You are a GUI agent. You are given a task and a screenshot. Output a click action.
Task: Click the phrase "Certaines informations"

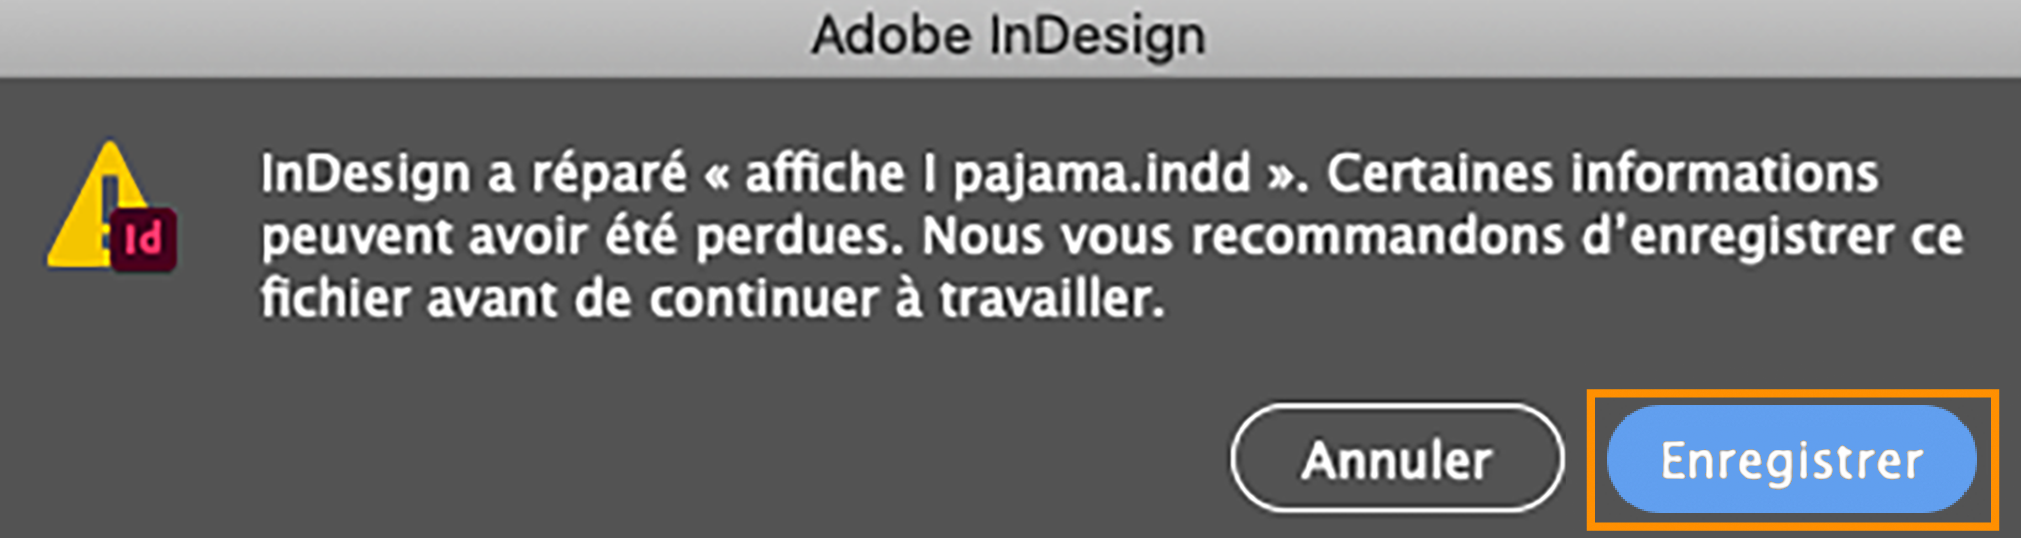click(x=1602, y=174)
